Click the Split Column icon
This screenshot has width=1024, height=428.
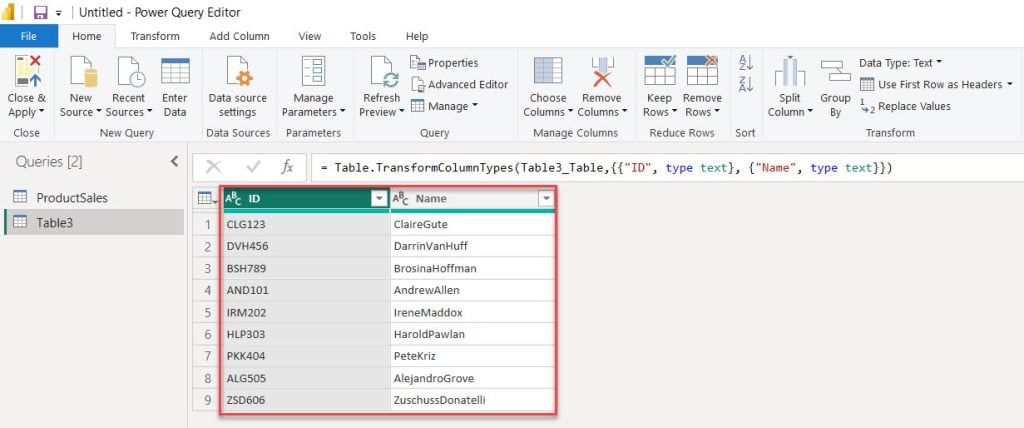point(790,71)
